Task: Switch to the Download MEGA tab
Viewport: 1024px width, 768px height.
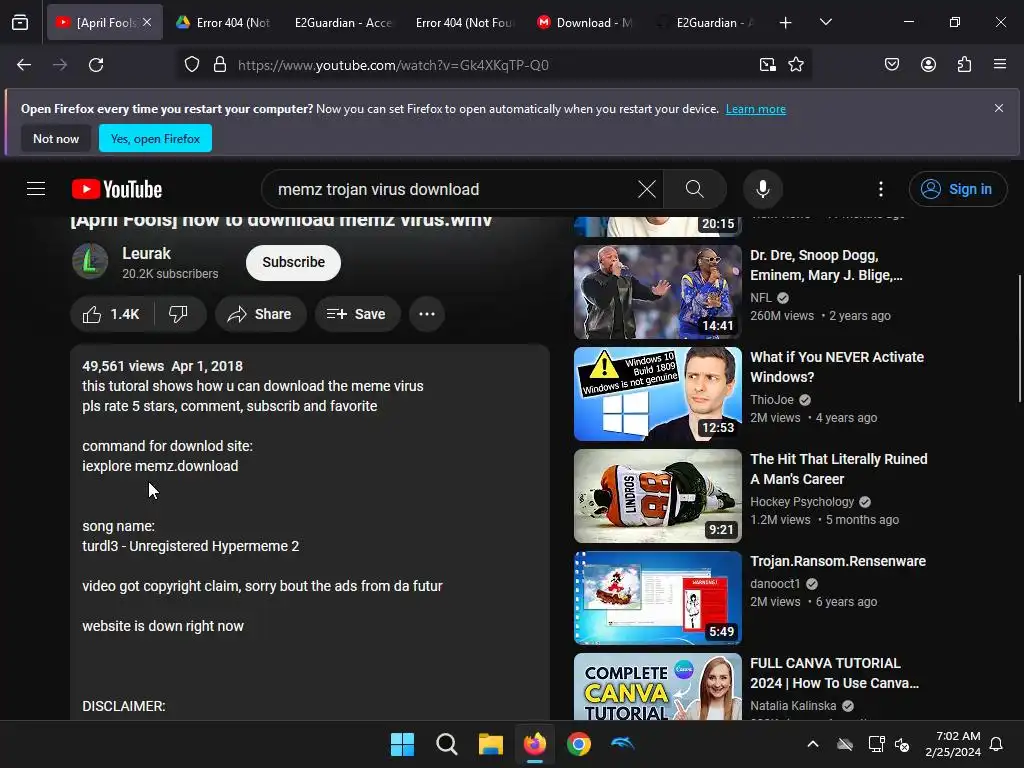Action: [x=586, y=23]
